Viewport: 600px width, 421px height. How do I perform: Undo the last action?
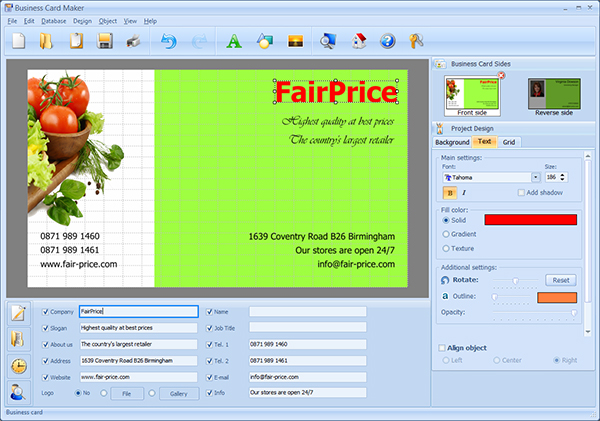coord(168,42)
